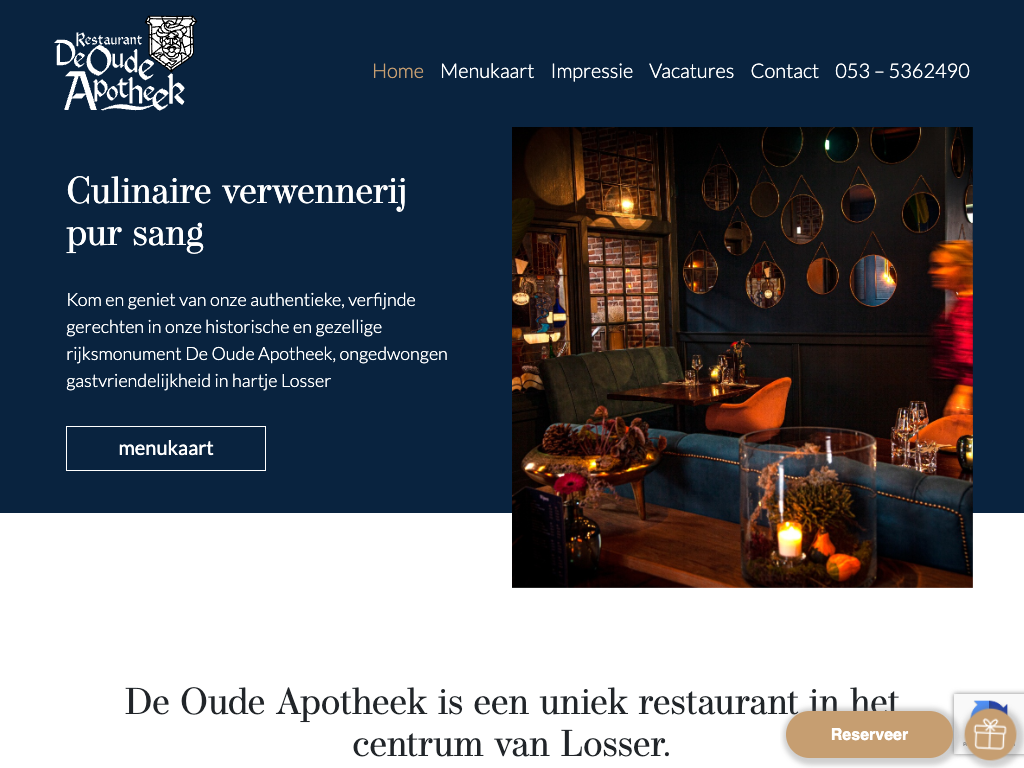Open the Contact page

784,71
